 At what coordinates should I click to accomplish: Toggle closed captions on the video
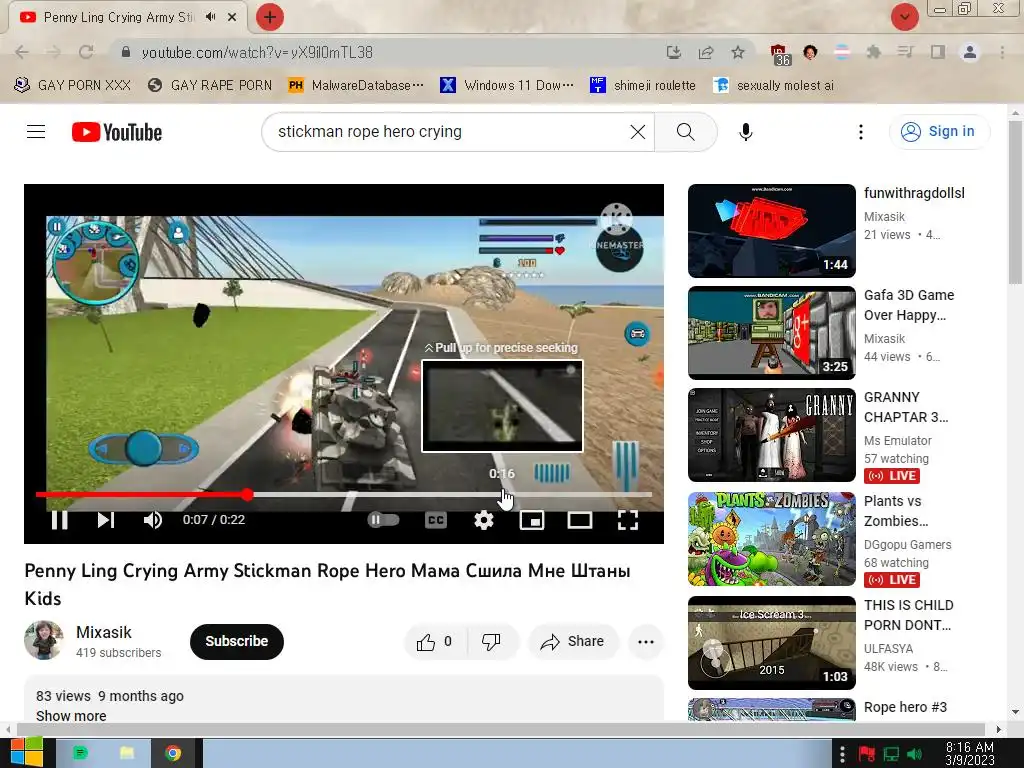[x=436, y=520]
